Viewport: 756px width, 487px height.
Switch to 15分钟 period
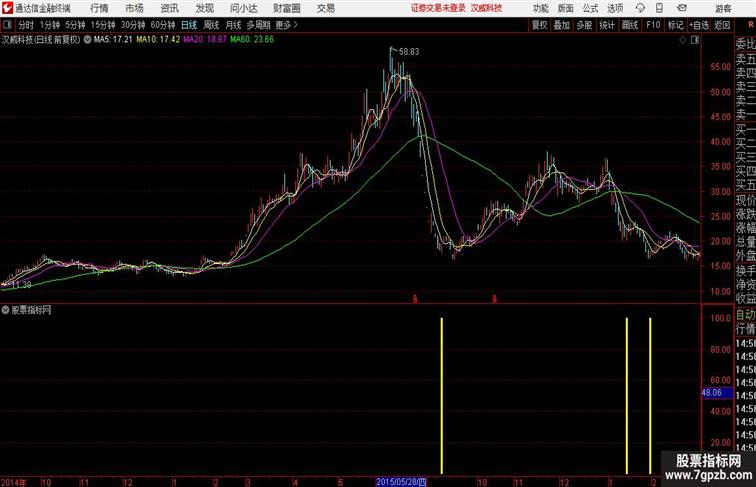pos(103,25)
